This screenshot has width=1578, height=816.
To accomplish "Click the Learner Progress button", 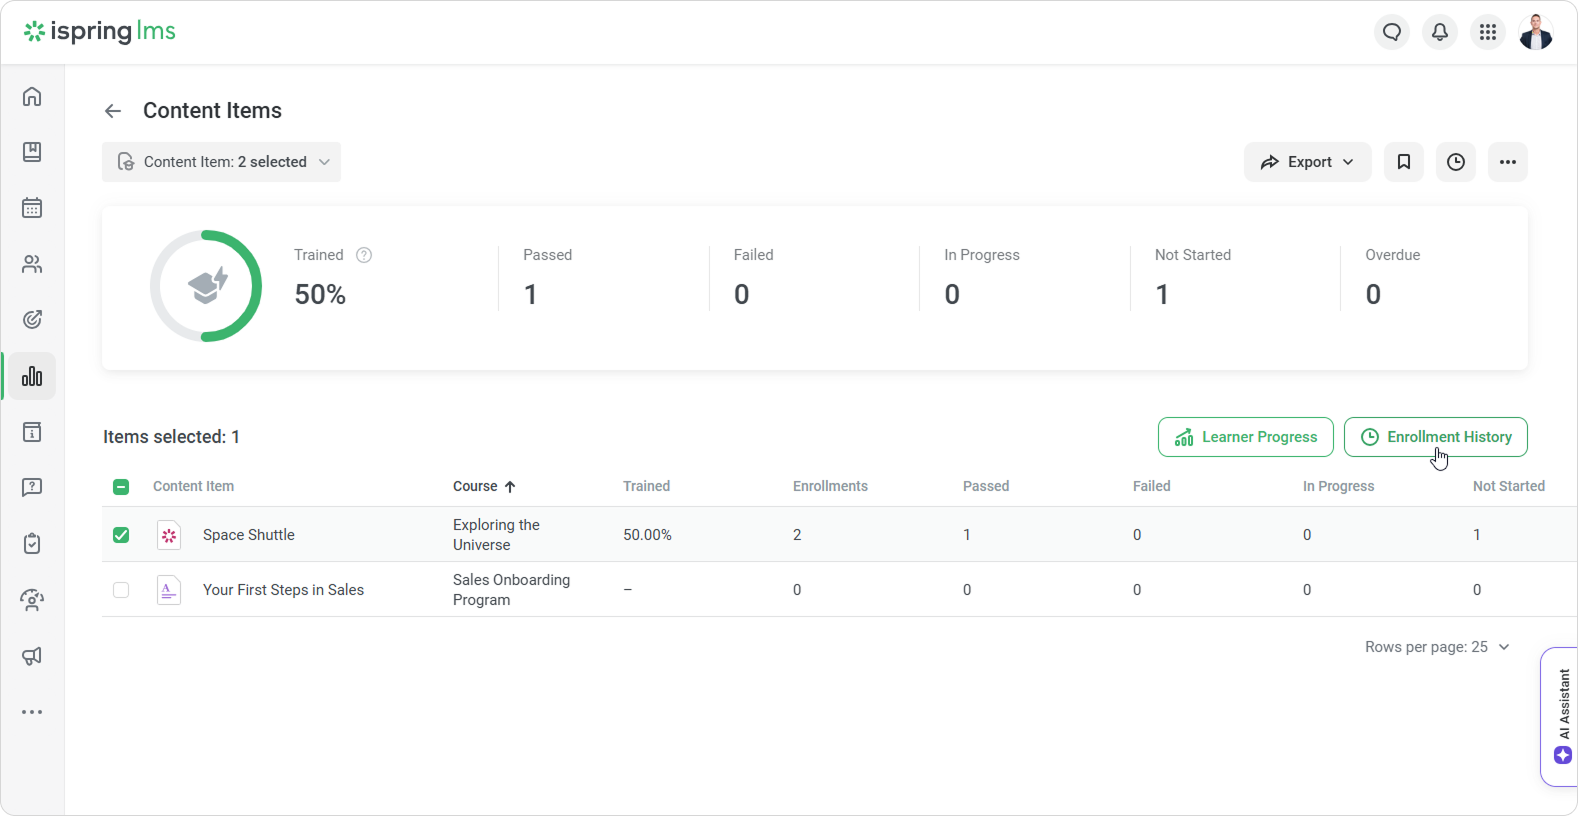I will (x=1246, y=437).
